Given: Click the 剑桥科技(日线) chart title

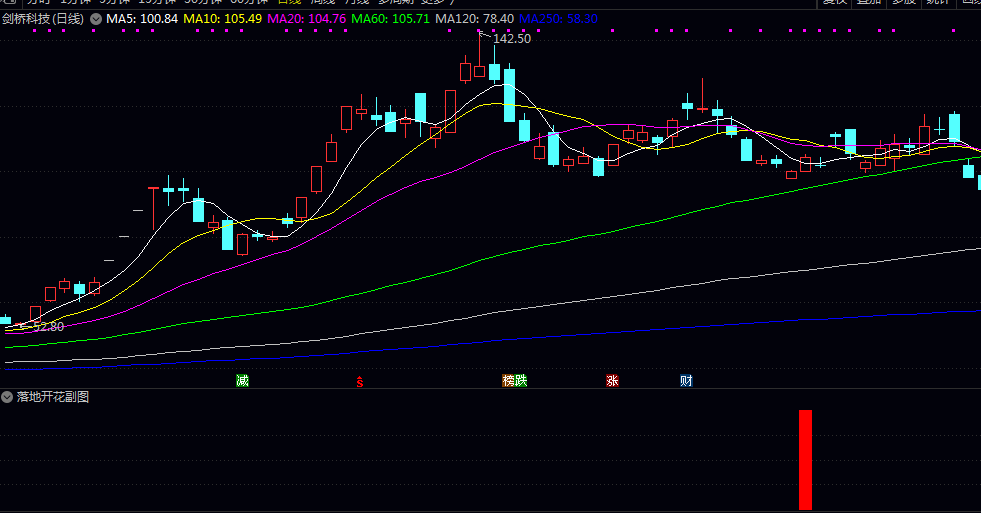Looking at the screenshot, I should click(43, 19).
